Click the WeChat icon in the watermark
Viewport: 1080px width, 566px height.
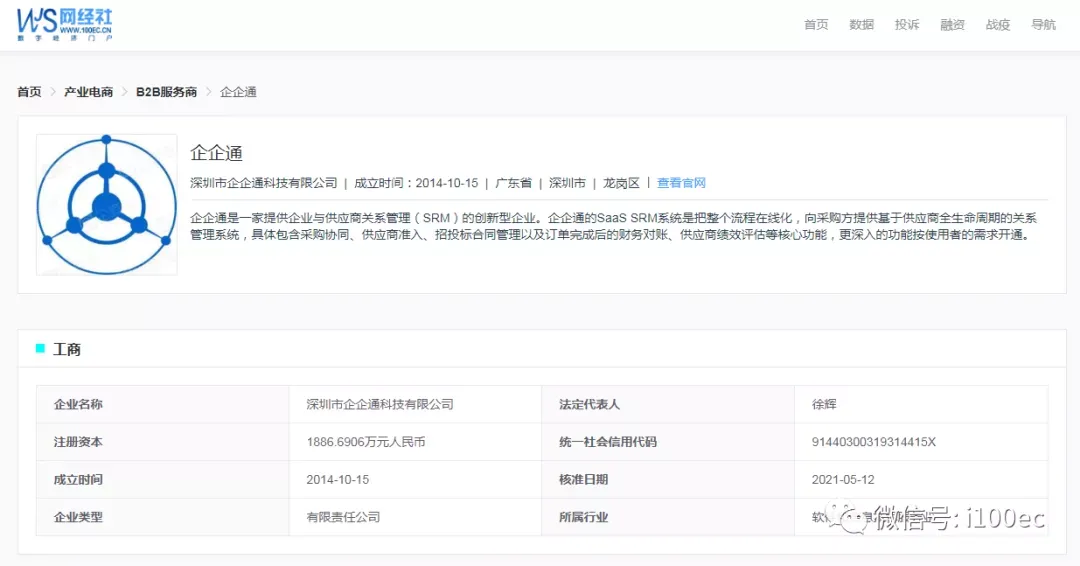click(848, 518)
